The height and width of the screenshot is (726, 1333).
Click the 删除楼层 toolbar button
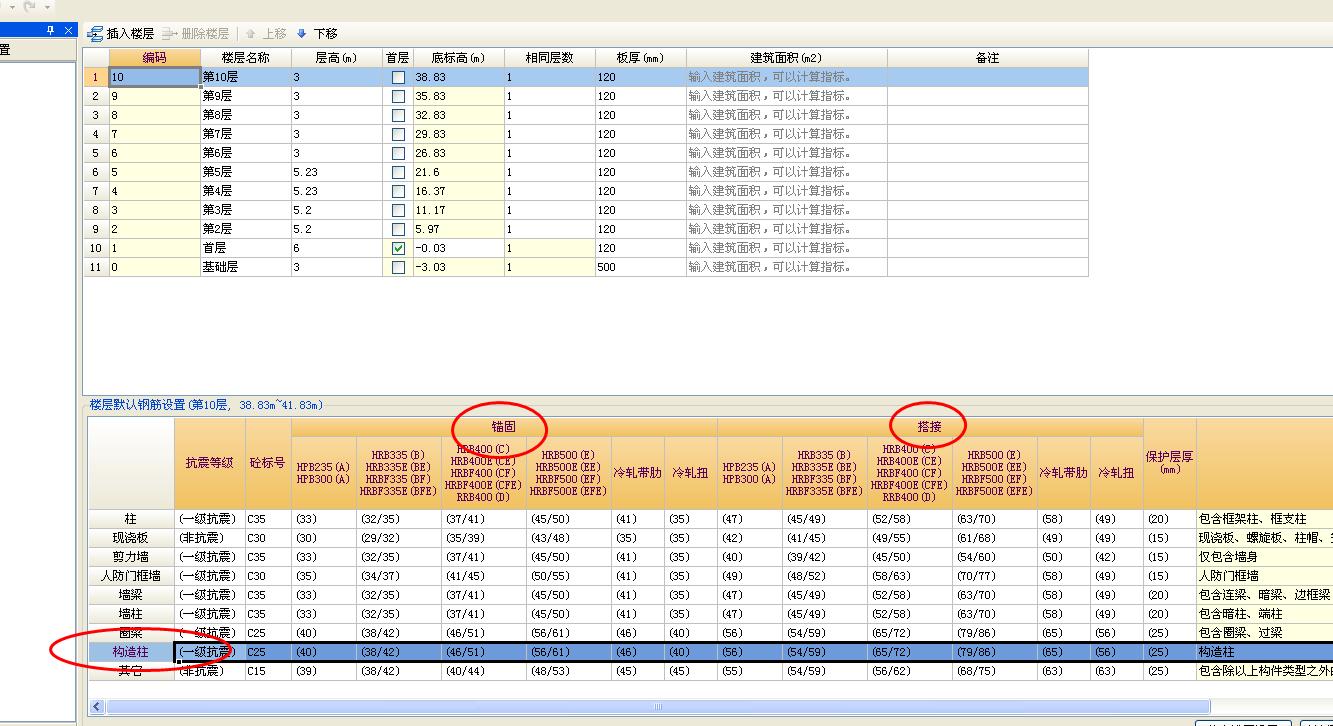click(x=196, y=33)
